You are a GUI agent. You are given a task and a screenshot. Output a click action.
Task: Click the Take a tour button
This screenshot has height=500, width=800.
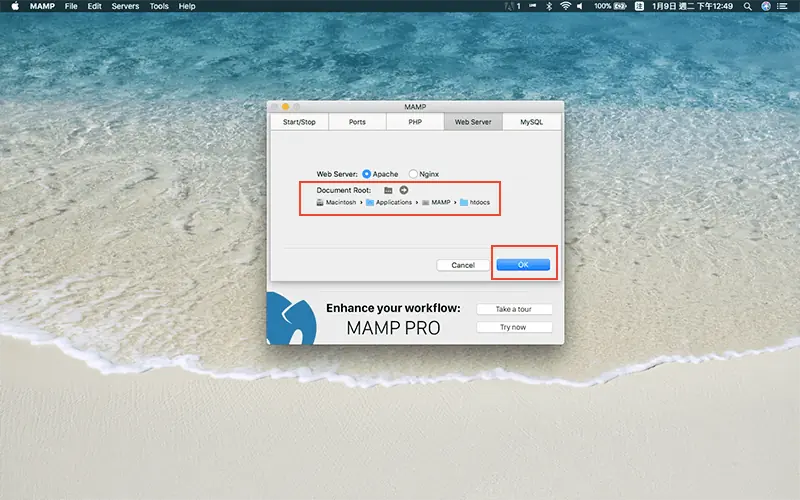[514, 309]
